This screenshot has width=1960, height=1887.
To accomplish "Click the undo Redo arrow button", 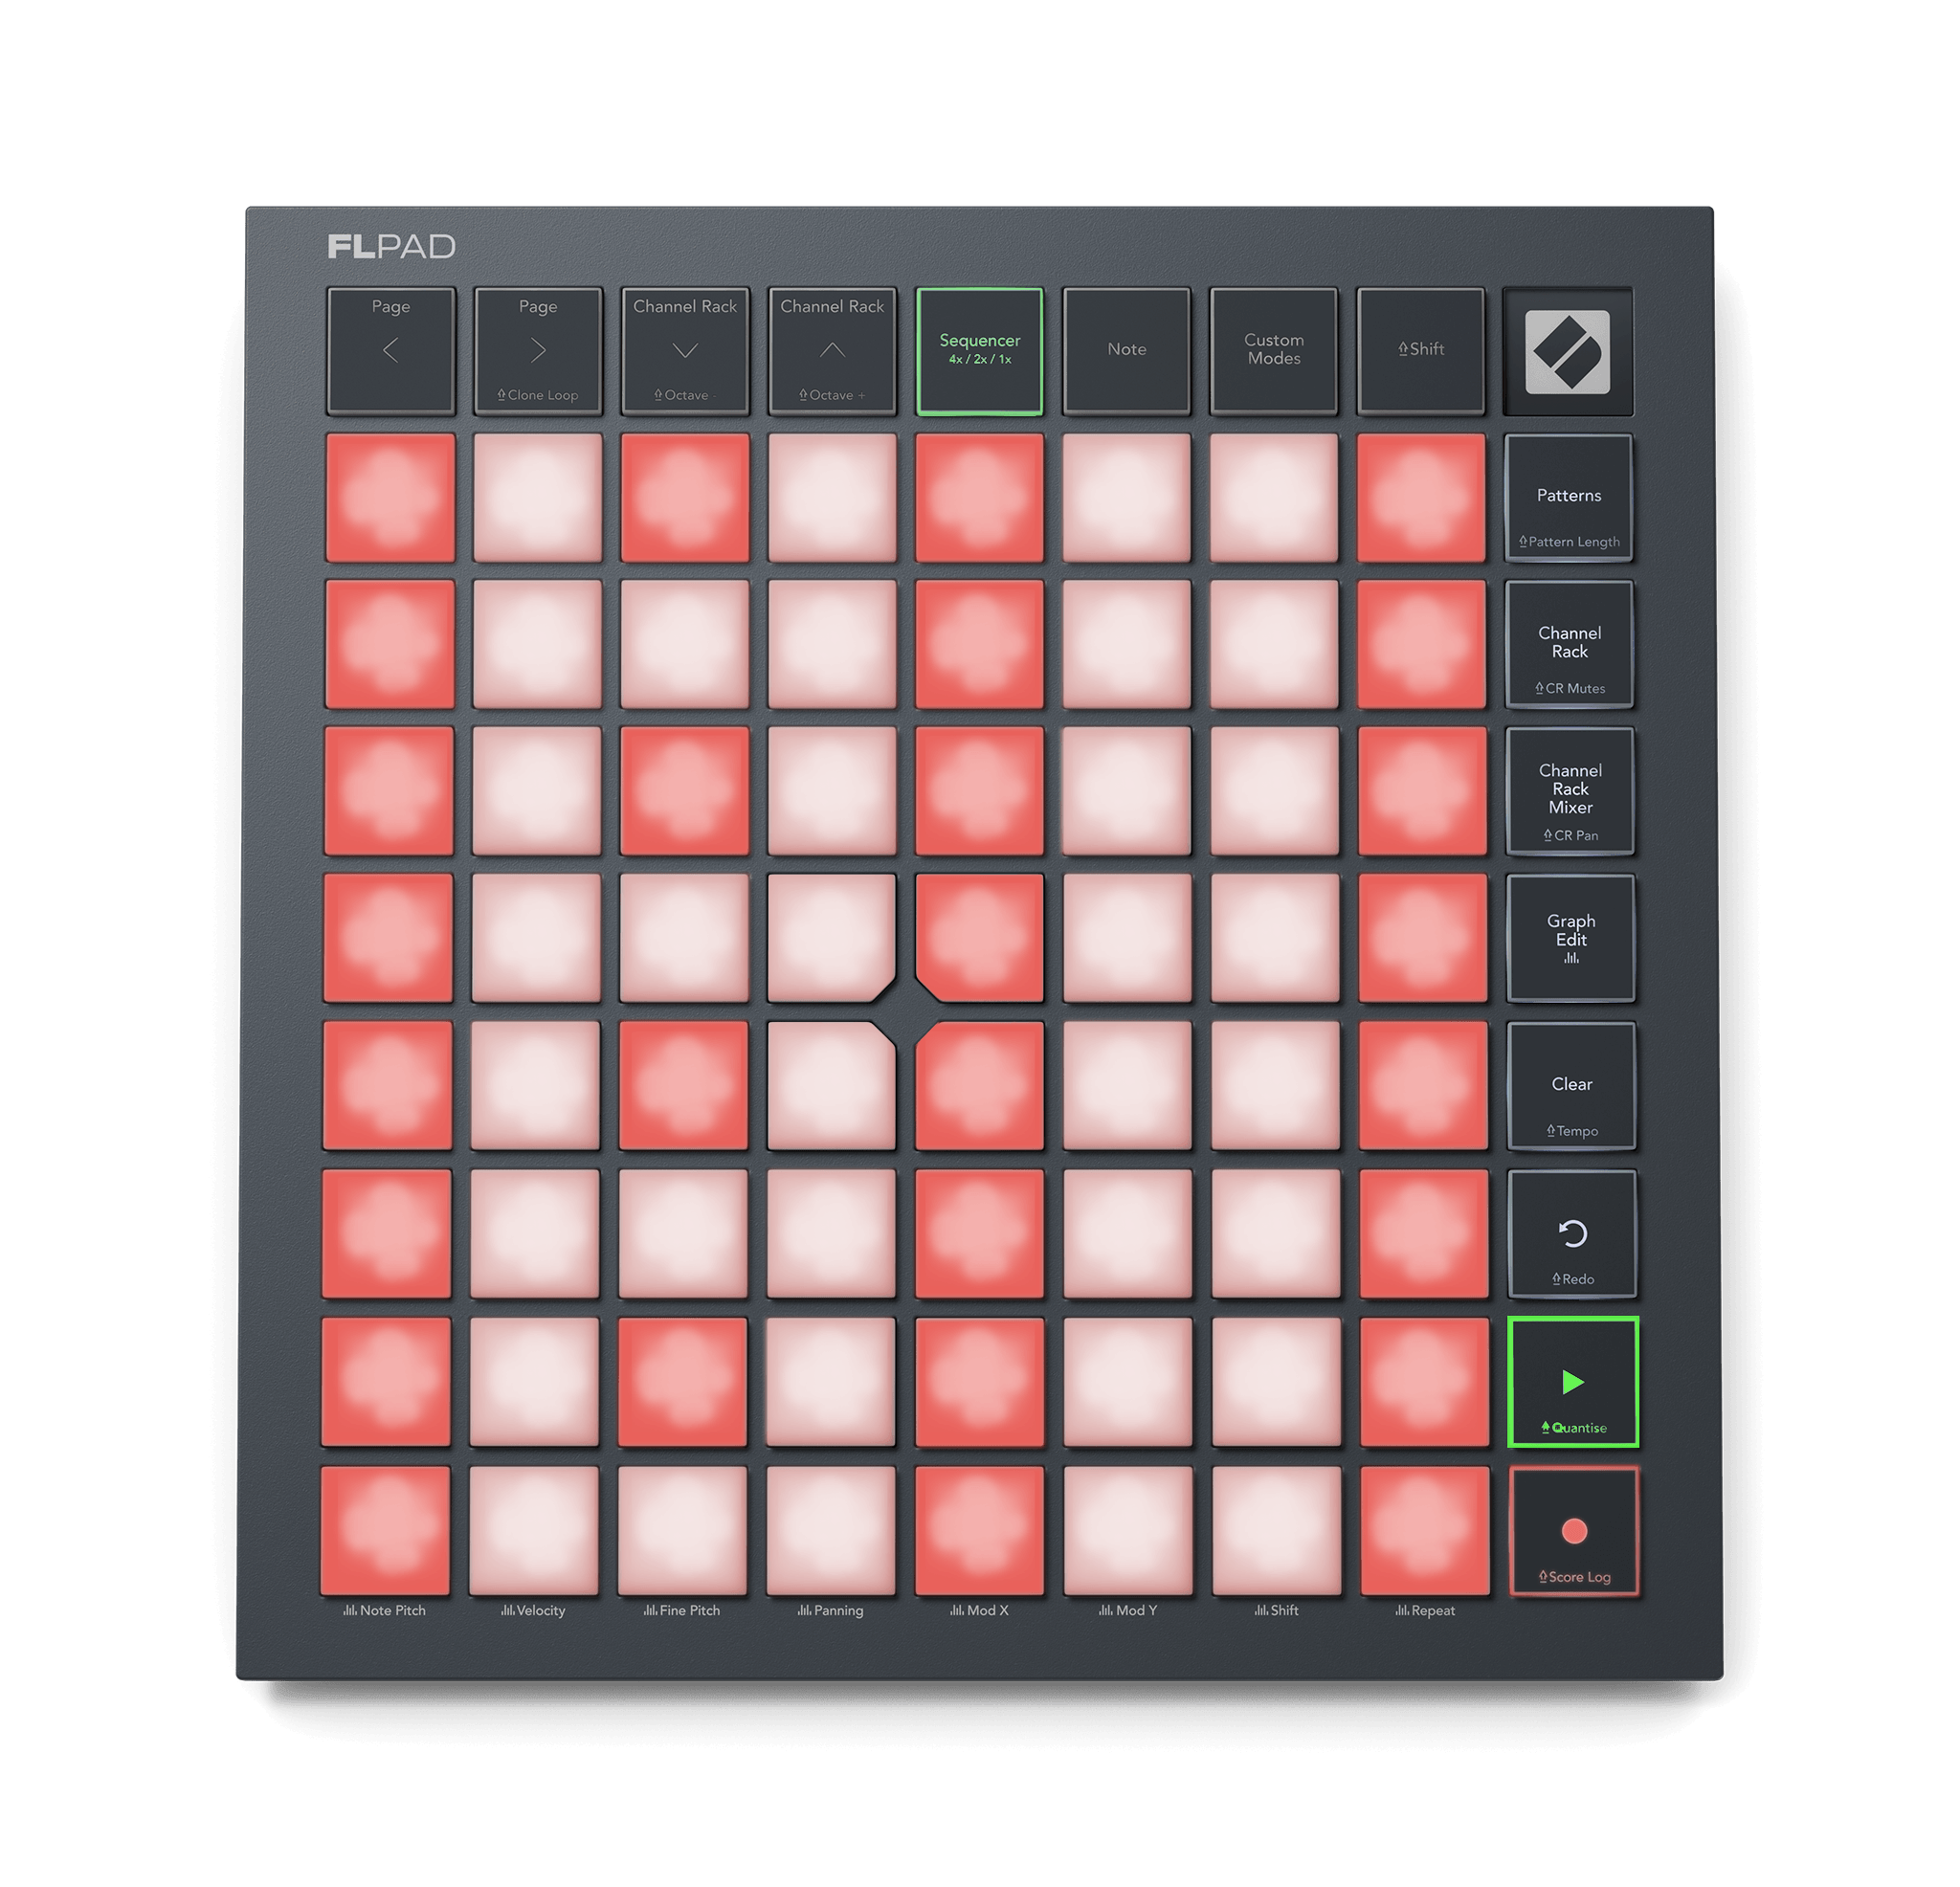I will [x=1573, y=1235].
